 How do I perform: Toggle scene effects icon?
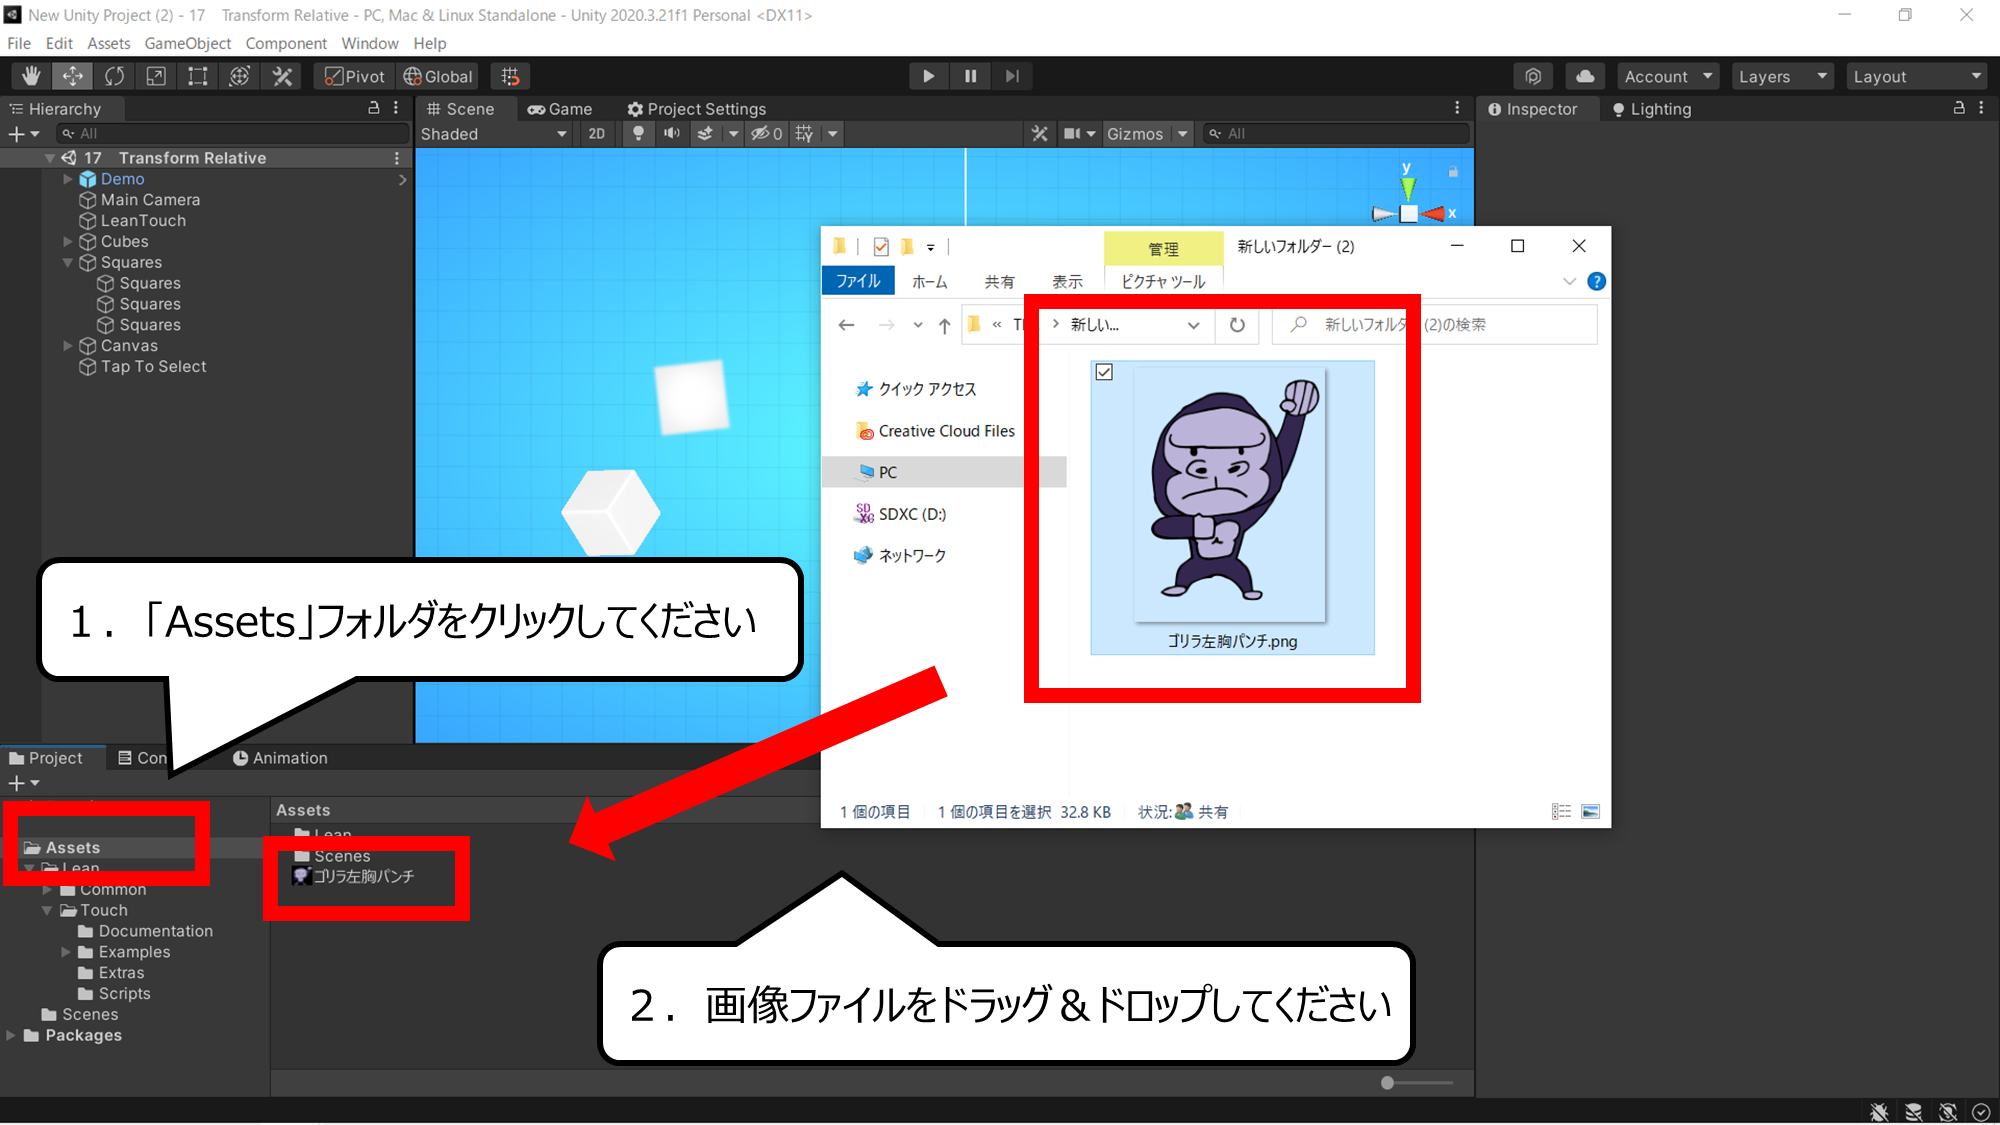tap(705, 134)
